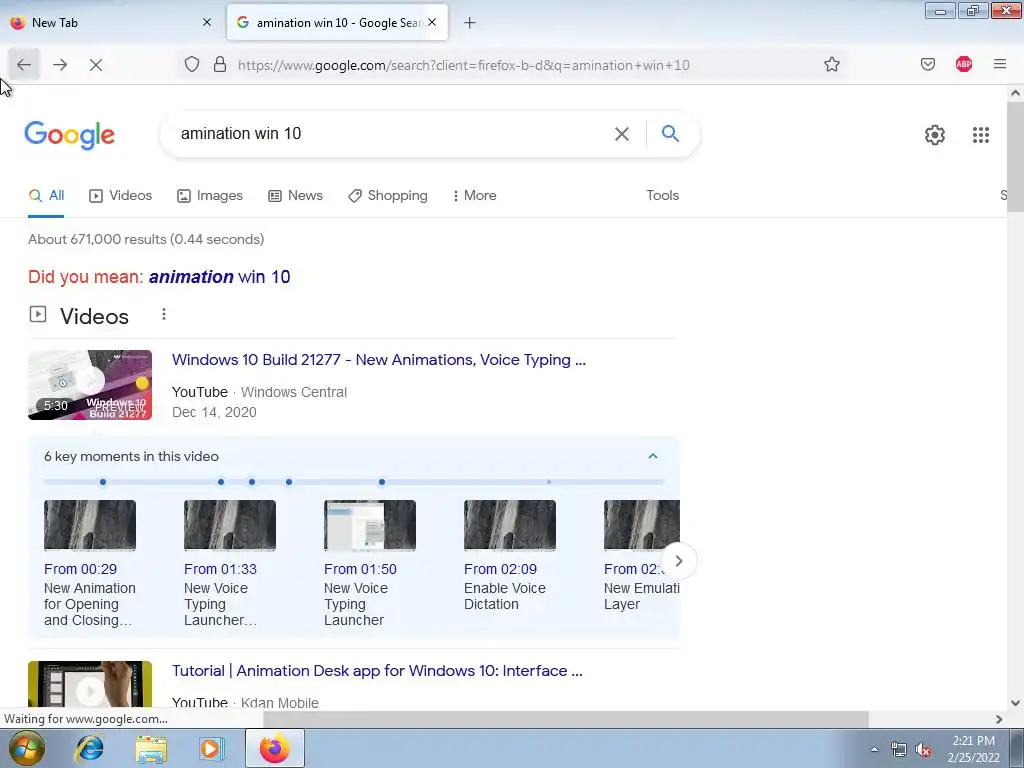
Task: Open the network tray icon
Action: pos(899,750)
